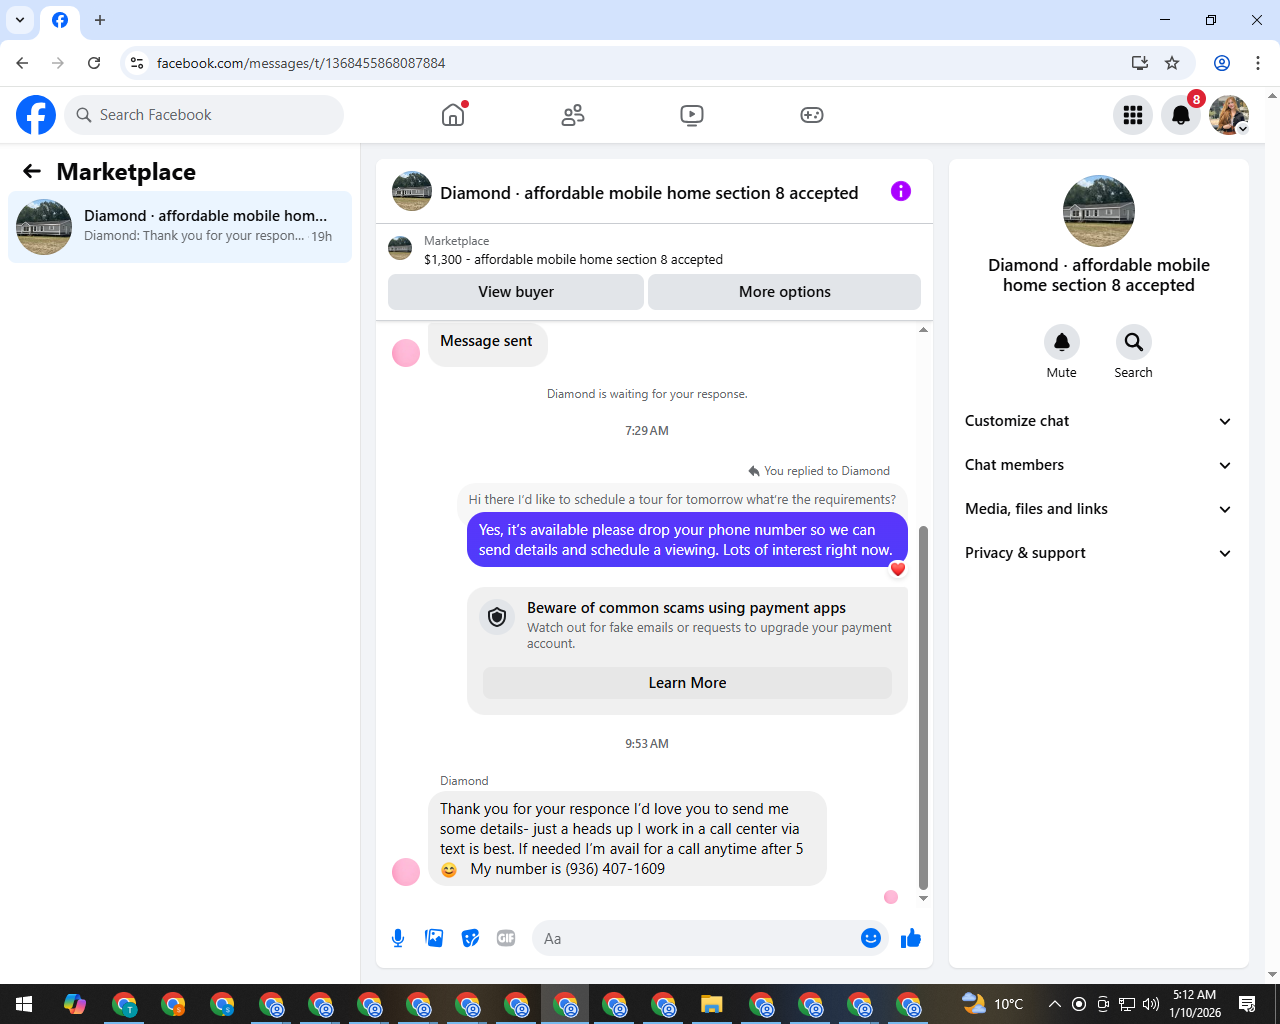The height and width of the screenshot is (1024, 1280).
Task: Open the Windows notification center icon
Action: [x=1247, y=1004]
